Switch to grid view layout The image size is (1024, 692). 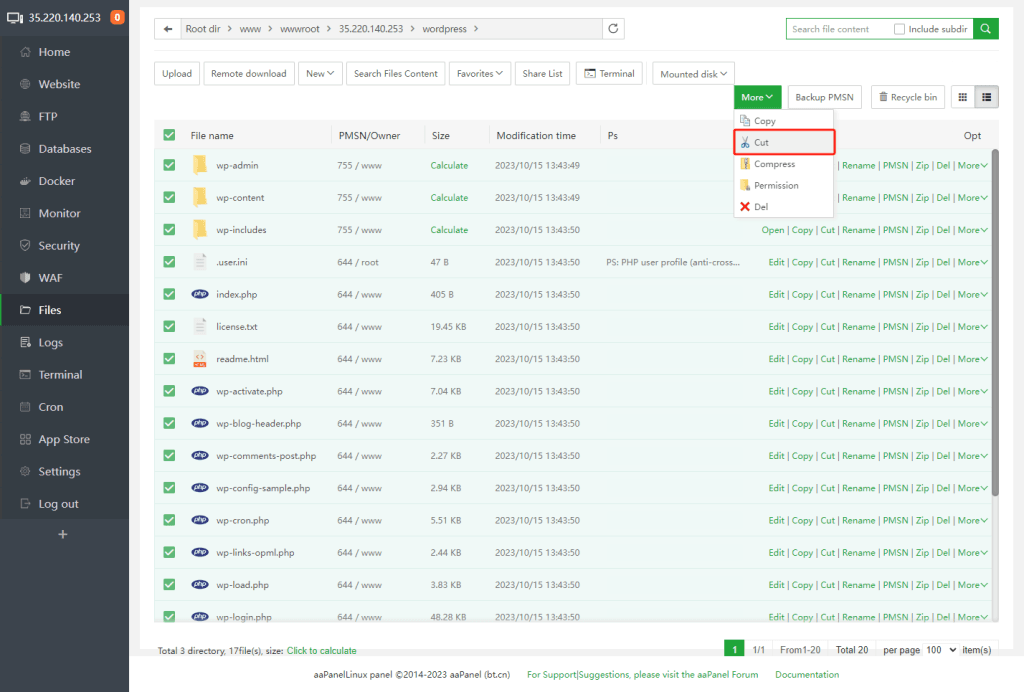click(963, 97)
